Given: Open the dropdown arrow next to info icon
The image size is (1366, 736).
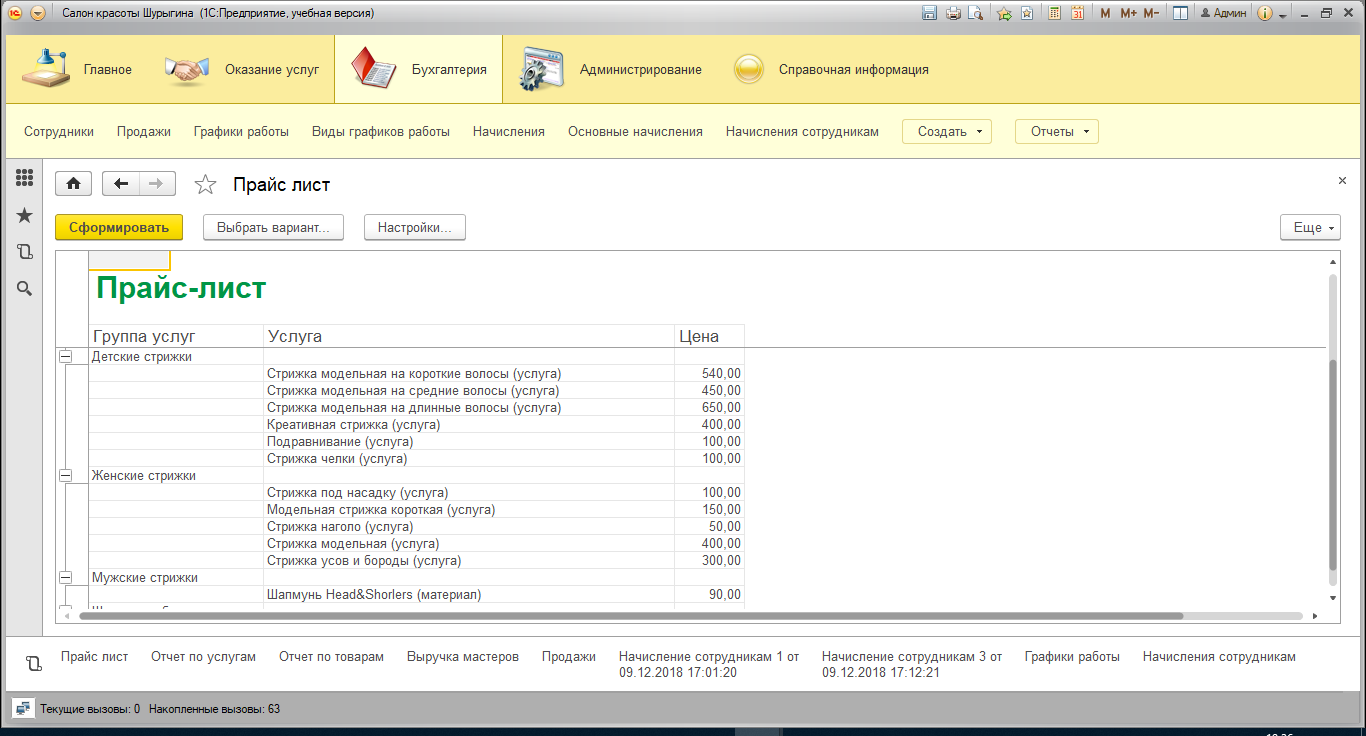Looking at the screenshot, I should pyautogui.click(x=1281, y=14).
